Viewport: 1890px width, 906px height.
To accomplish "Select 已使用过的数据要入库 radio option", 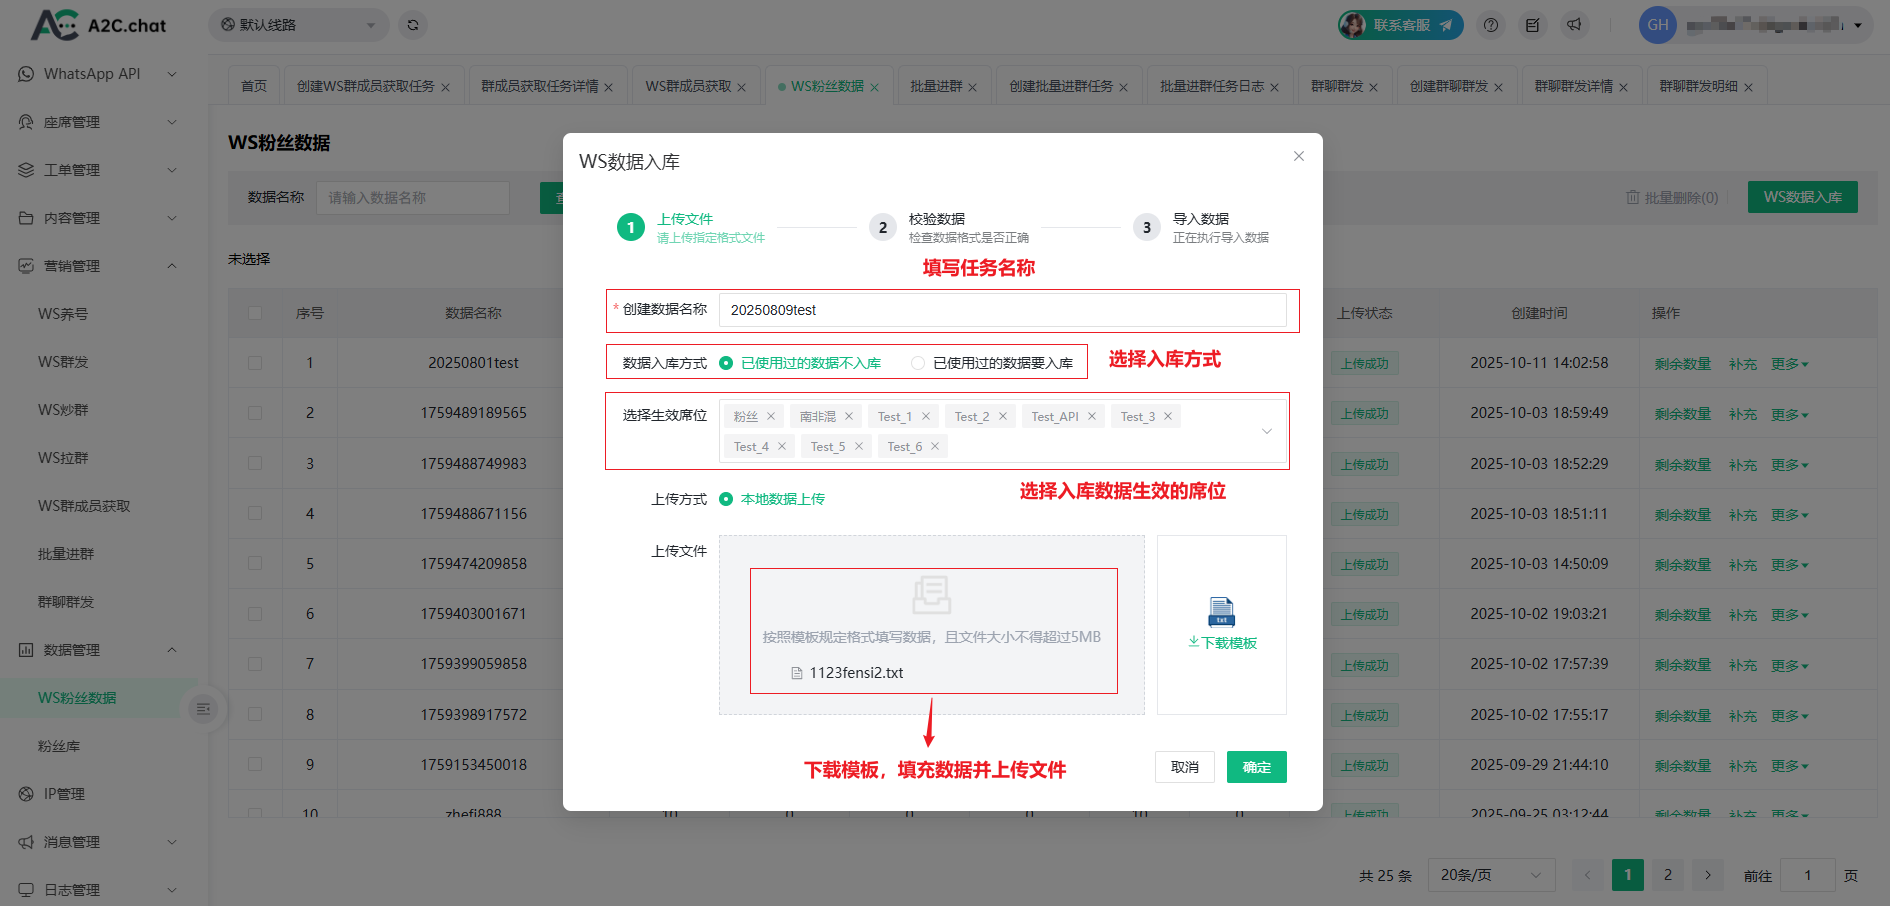I will (918, 363).
